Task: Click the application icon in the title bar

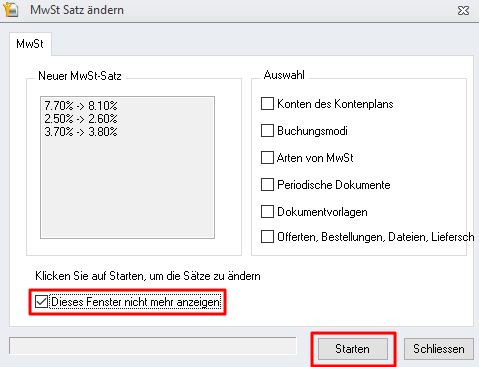Action: click(10, 9)
